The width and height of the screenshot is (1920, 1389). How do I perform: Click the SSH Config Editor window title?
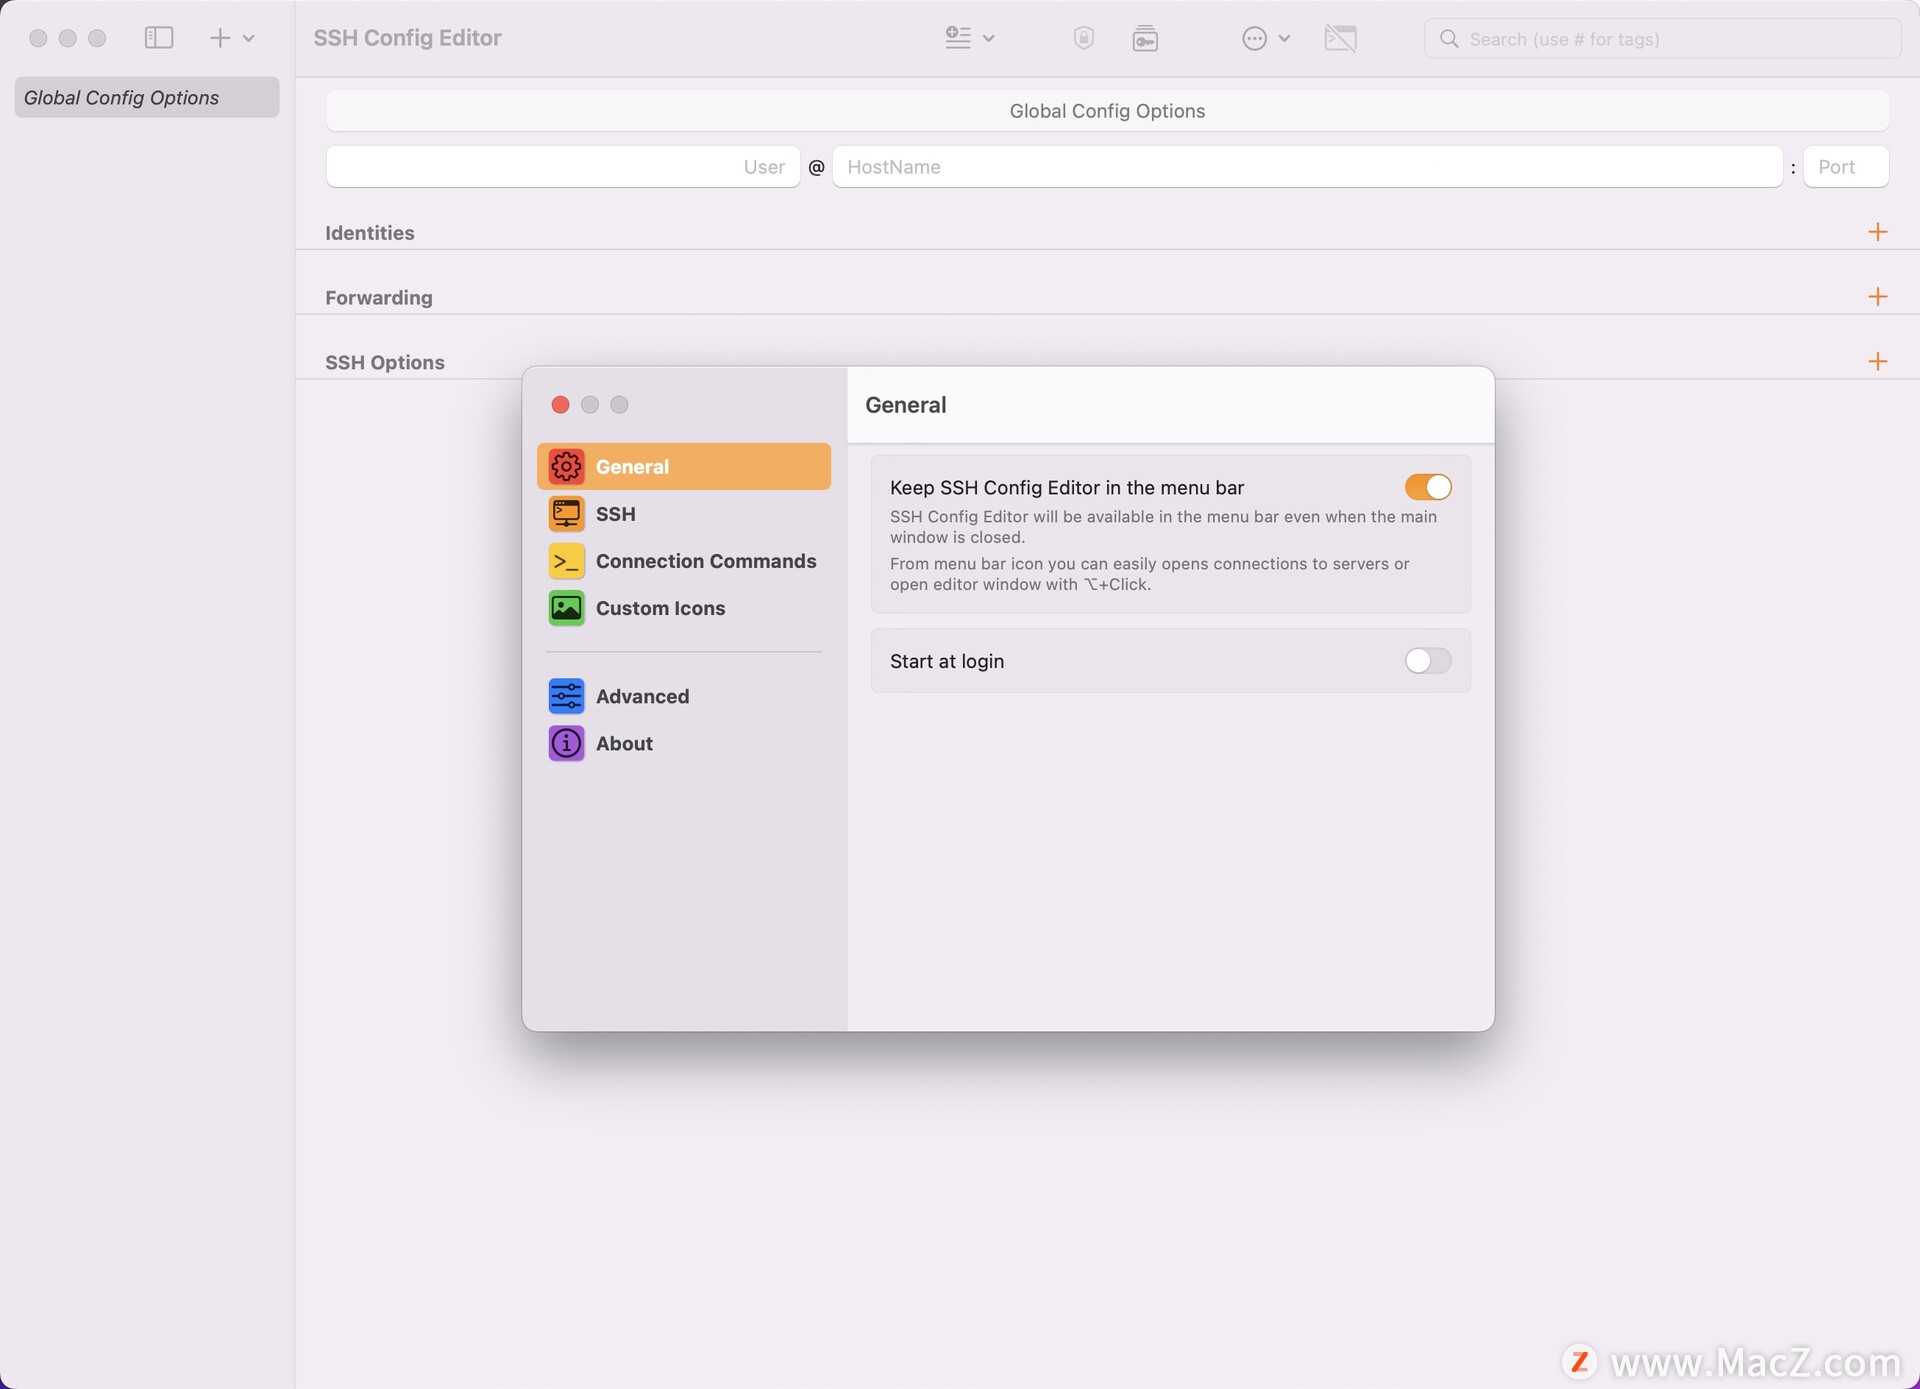407,38
